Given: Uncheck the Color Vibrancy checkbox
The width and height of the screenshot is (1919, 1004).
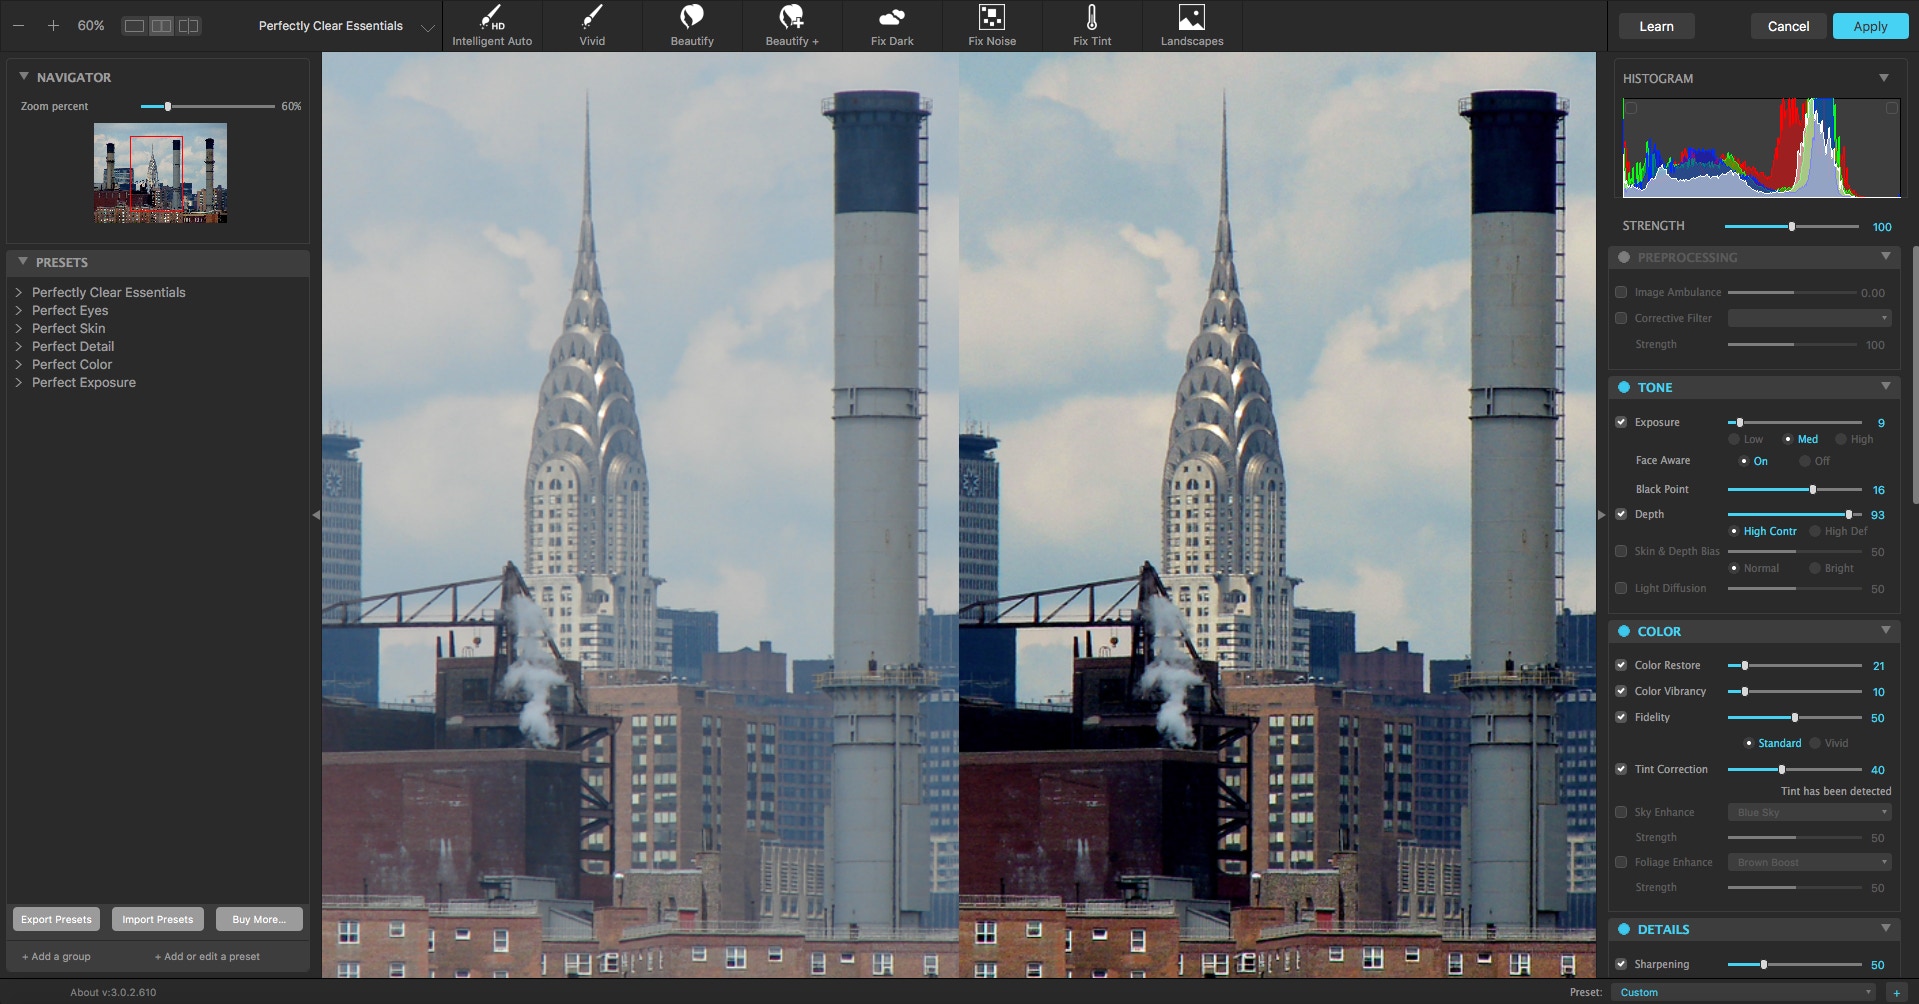Looking at the screenshot, I should 1621,691.
